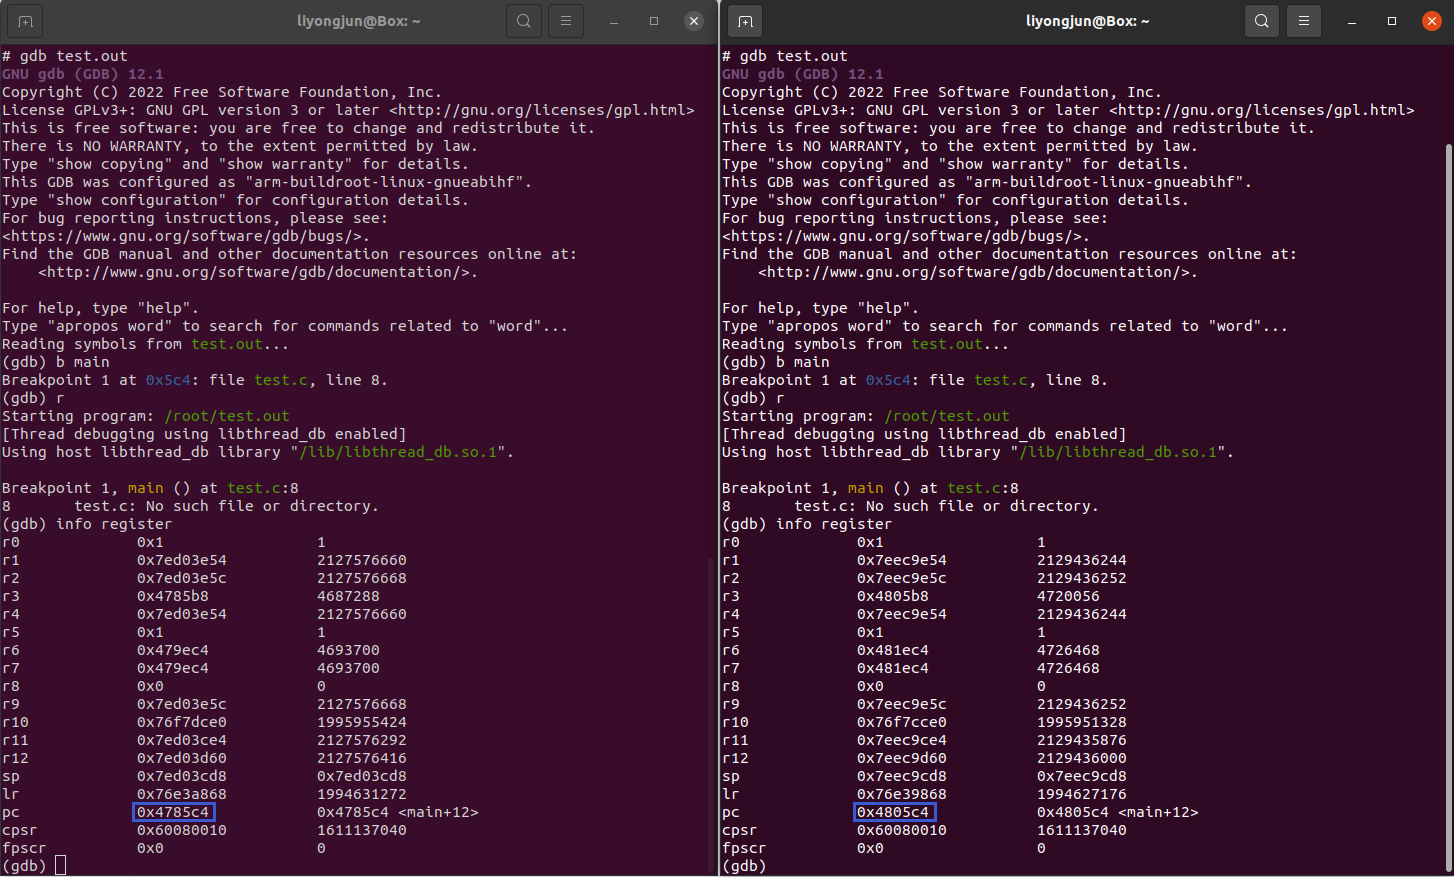Click r3 value 0x4805b8

click(893, 596)
